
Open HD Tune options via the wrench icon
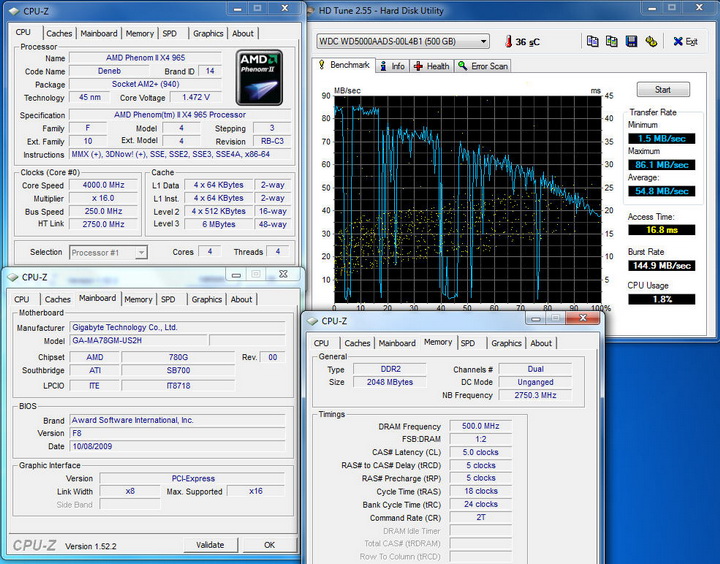pos(652,41)
